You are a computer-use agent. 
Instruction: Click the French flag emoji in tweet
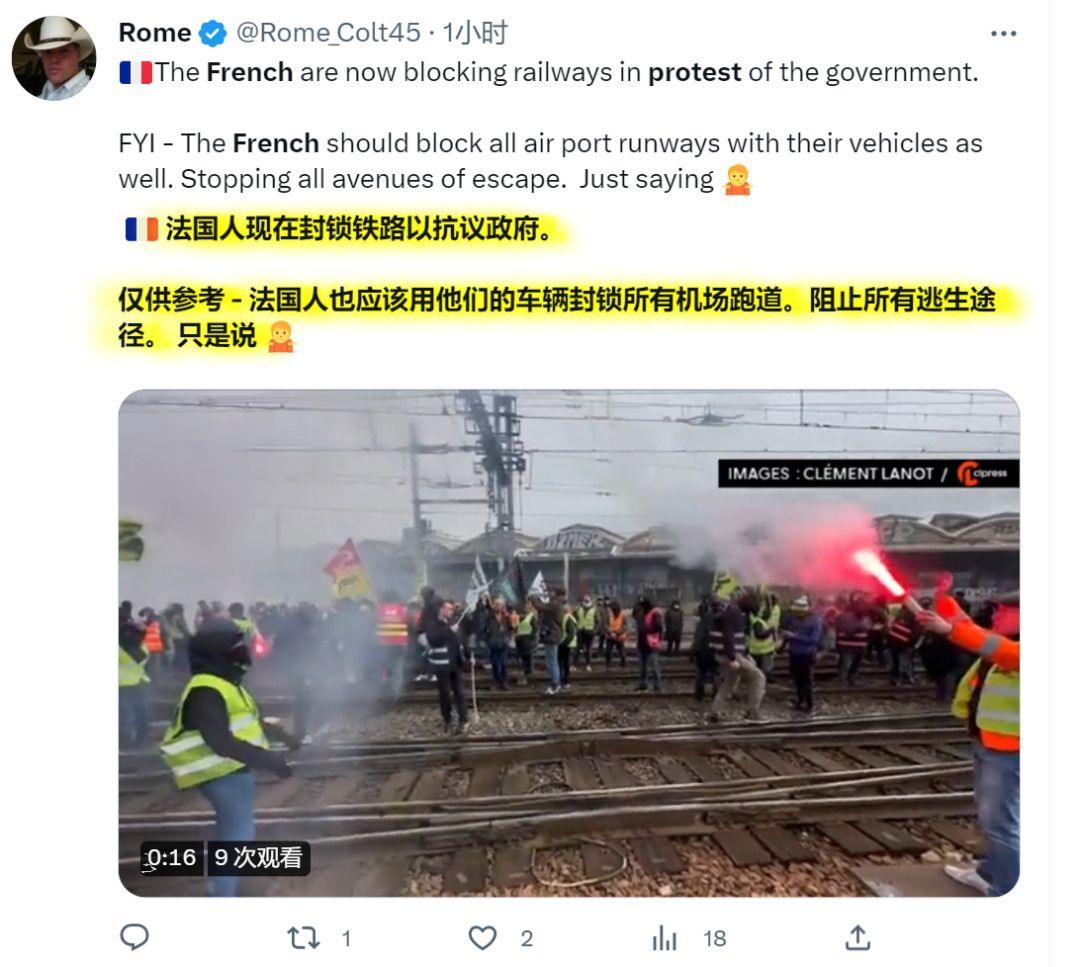coord(136,72)
